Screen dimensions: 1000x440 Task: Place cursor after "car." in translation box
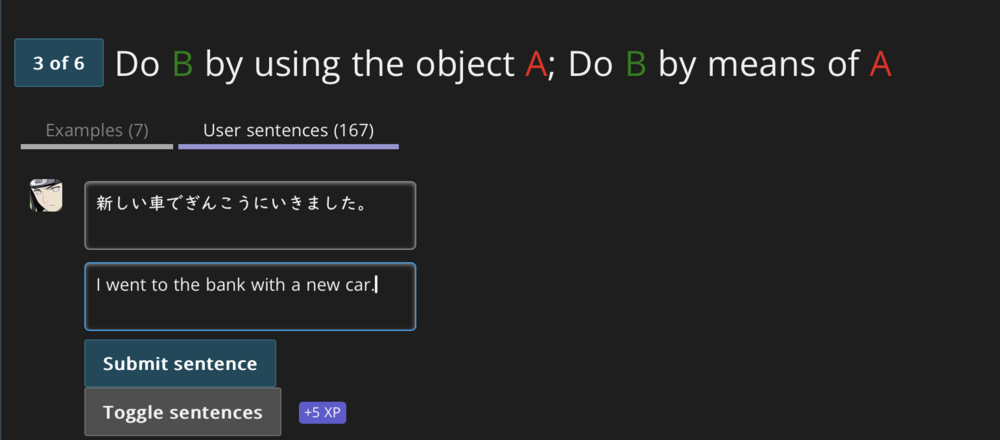coord(376,284)
